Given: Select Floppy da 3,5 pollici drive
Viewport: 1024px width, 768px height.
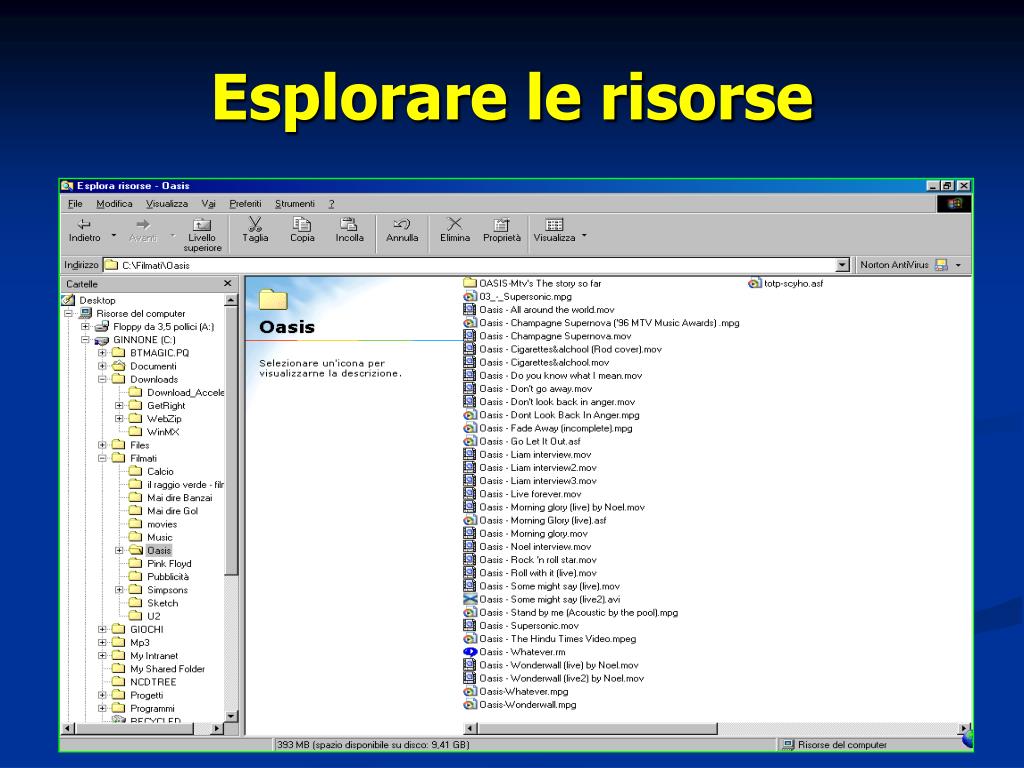Looking at the screenshot, I should [x=163, y=327].
